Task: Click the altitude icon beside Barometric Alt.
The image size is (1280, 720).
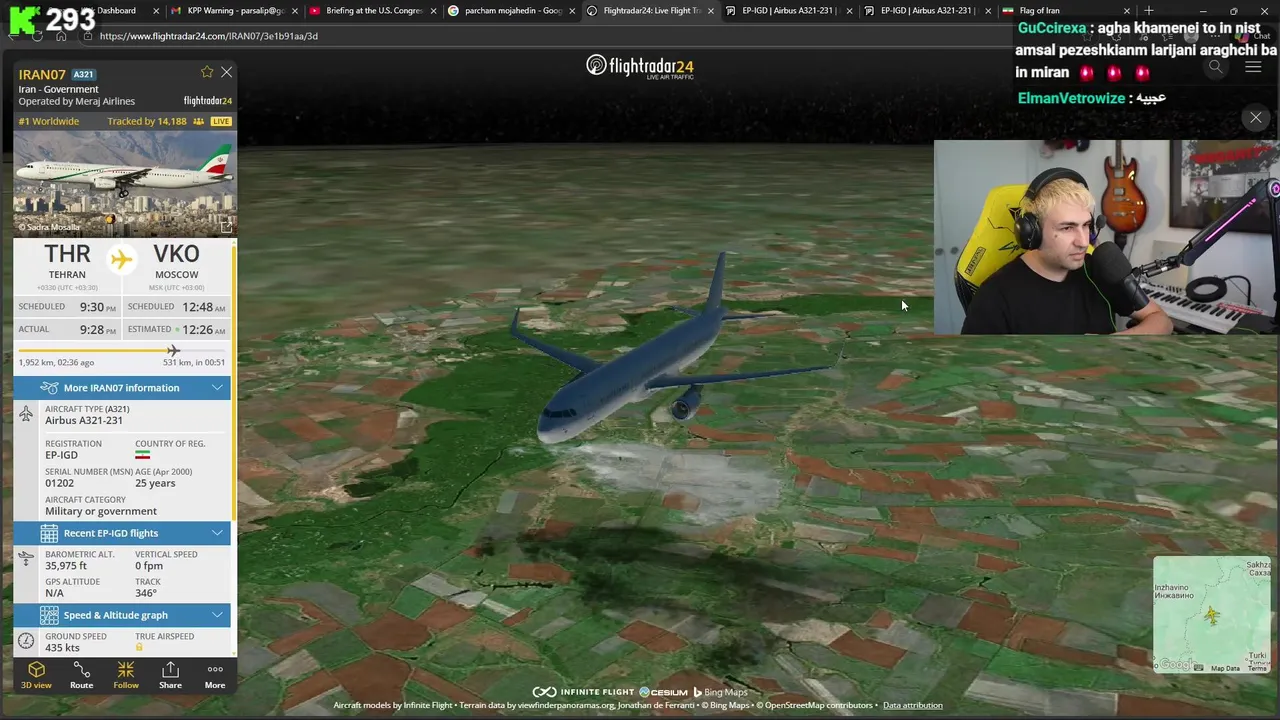Action: click(26, 559)
